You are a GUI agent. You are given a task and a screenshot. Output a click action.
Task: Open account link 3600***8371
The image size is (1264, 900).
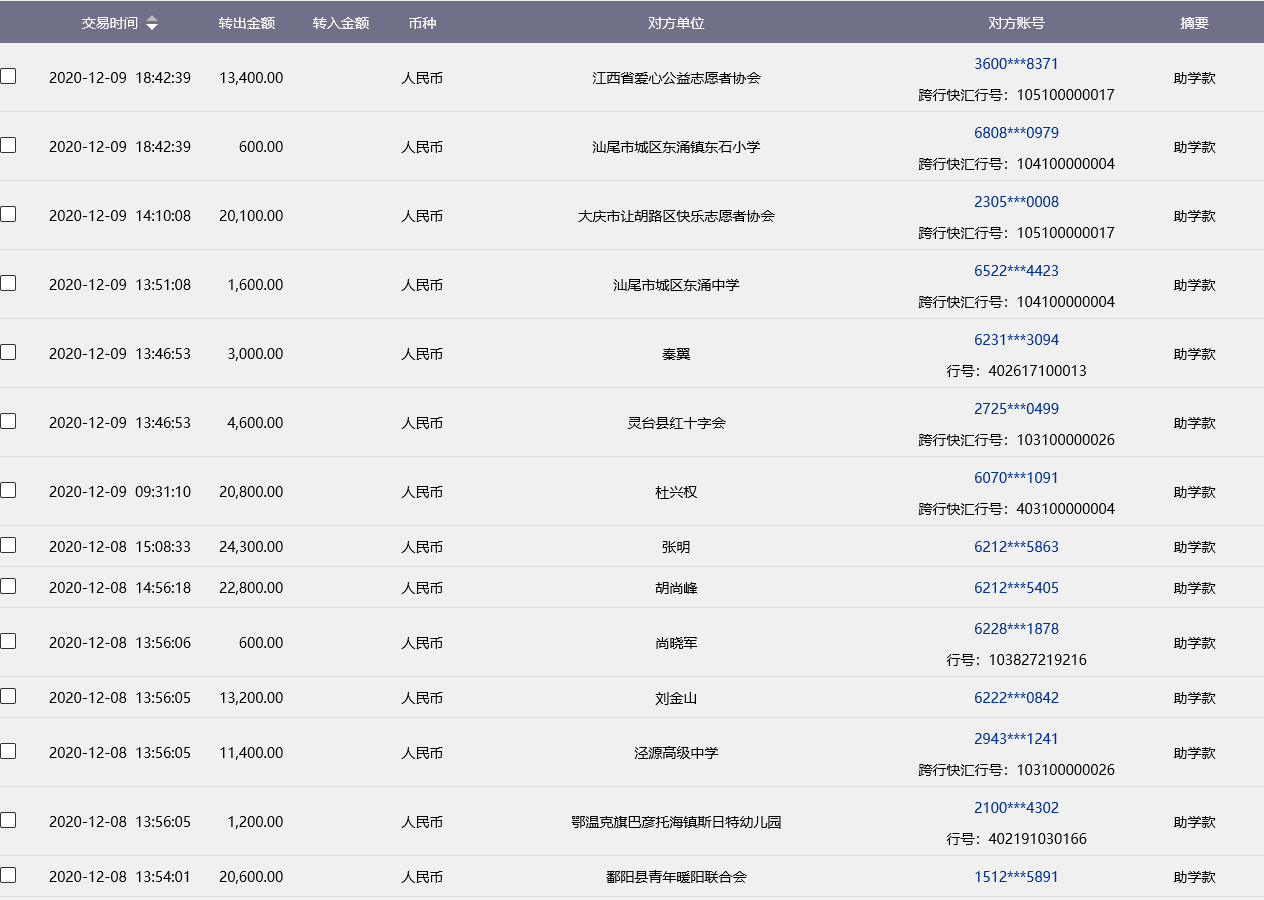coord(1016,64)
